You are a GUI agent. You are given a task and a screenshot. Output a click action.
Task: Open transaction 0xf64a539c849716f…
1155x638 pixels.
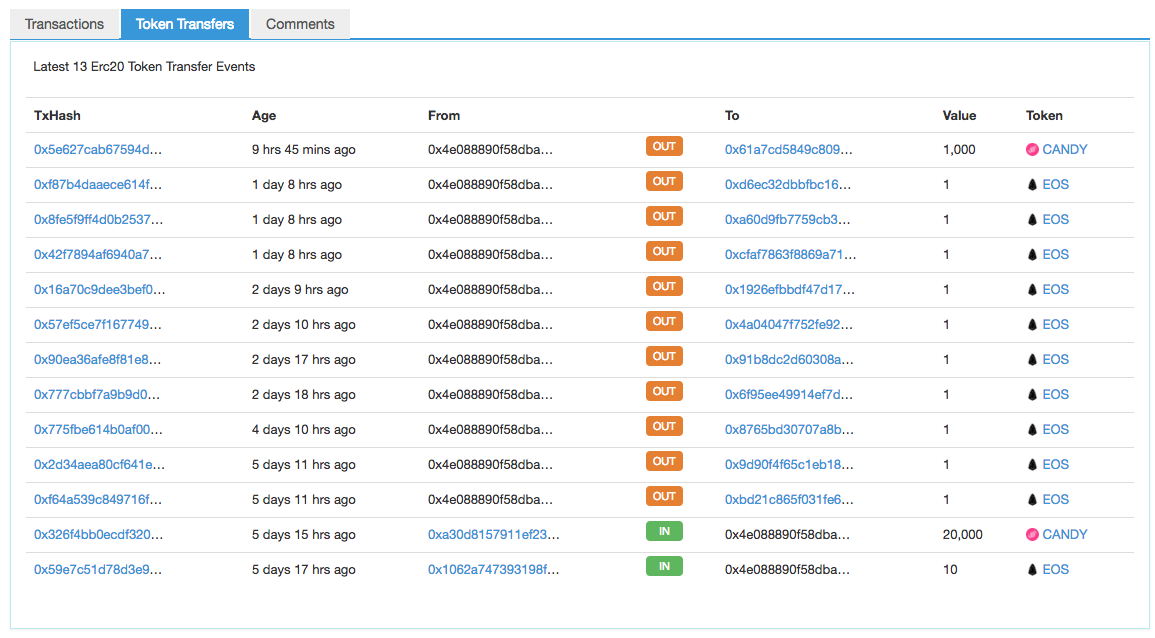[x=98, y=499]
